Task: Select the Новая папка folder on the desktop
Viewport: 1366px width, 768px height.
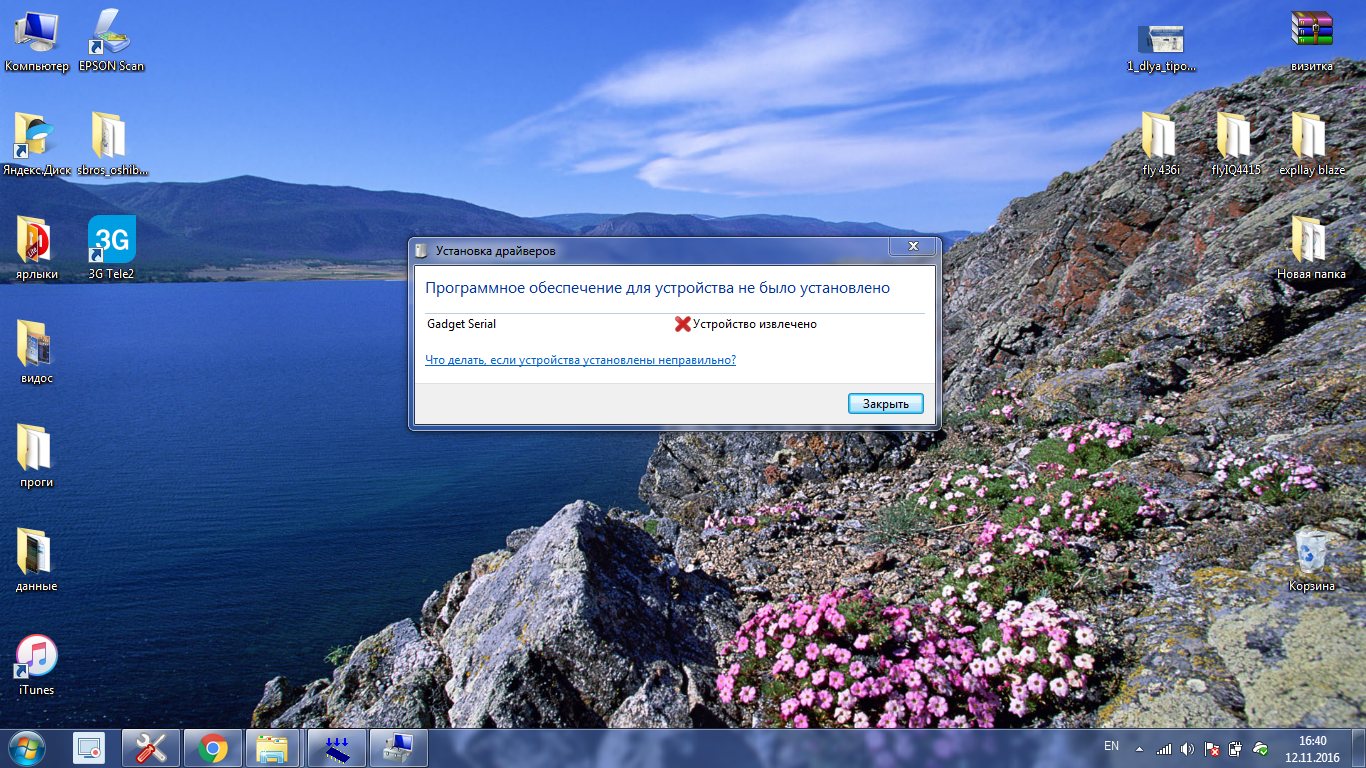Action: click(1311, 246)
